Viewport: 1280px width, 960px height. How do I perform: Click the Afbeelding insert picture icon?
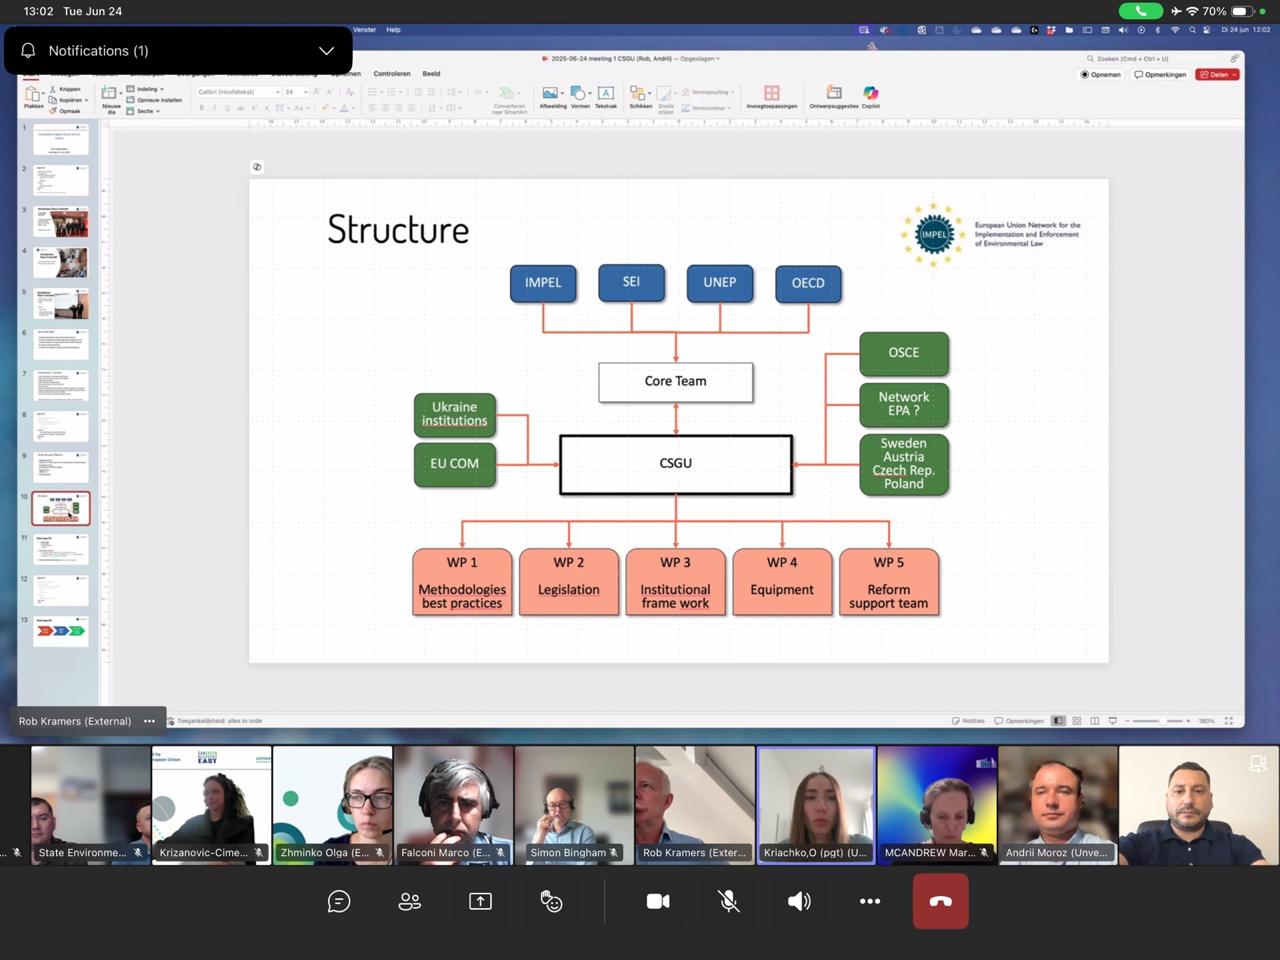pos(552,96)
